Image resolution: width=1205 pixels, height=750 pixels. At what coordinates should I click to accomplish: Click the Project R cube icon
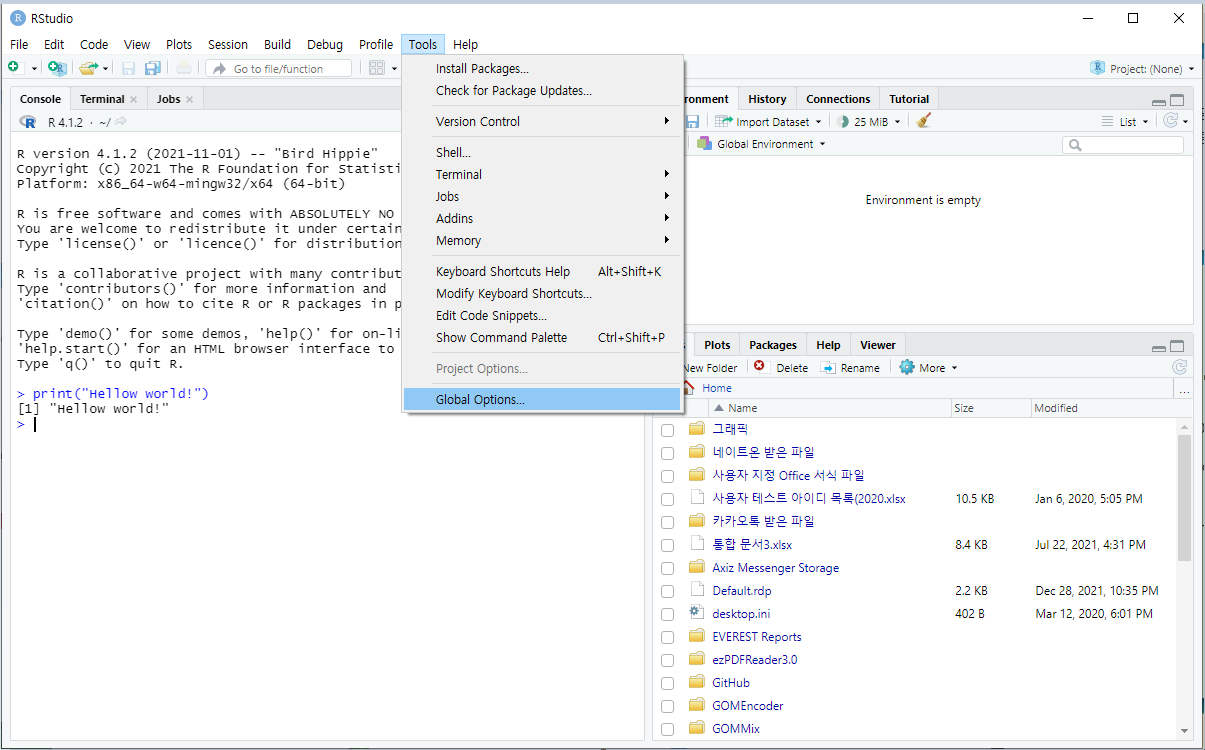1099,68
